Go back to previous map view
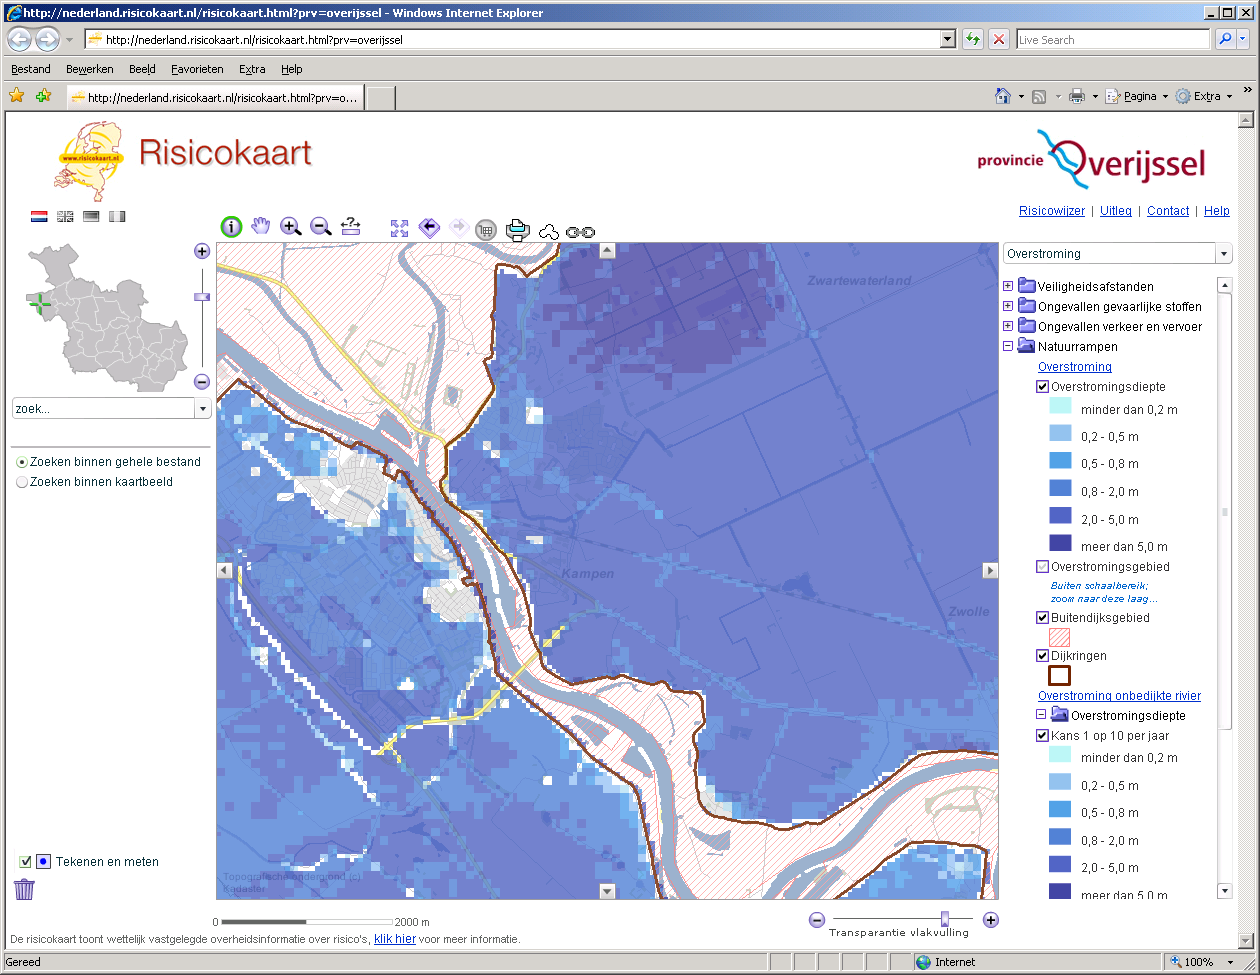Image resolution: width=1260 pixels, height=975 pixels. tap(429, 227)
